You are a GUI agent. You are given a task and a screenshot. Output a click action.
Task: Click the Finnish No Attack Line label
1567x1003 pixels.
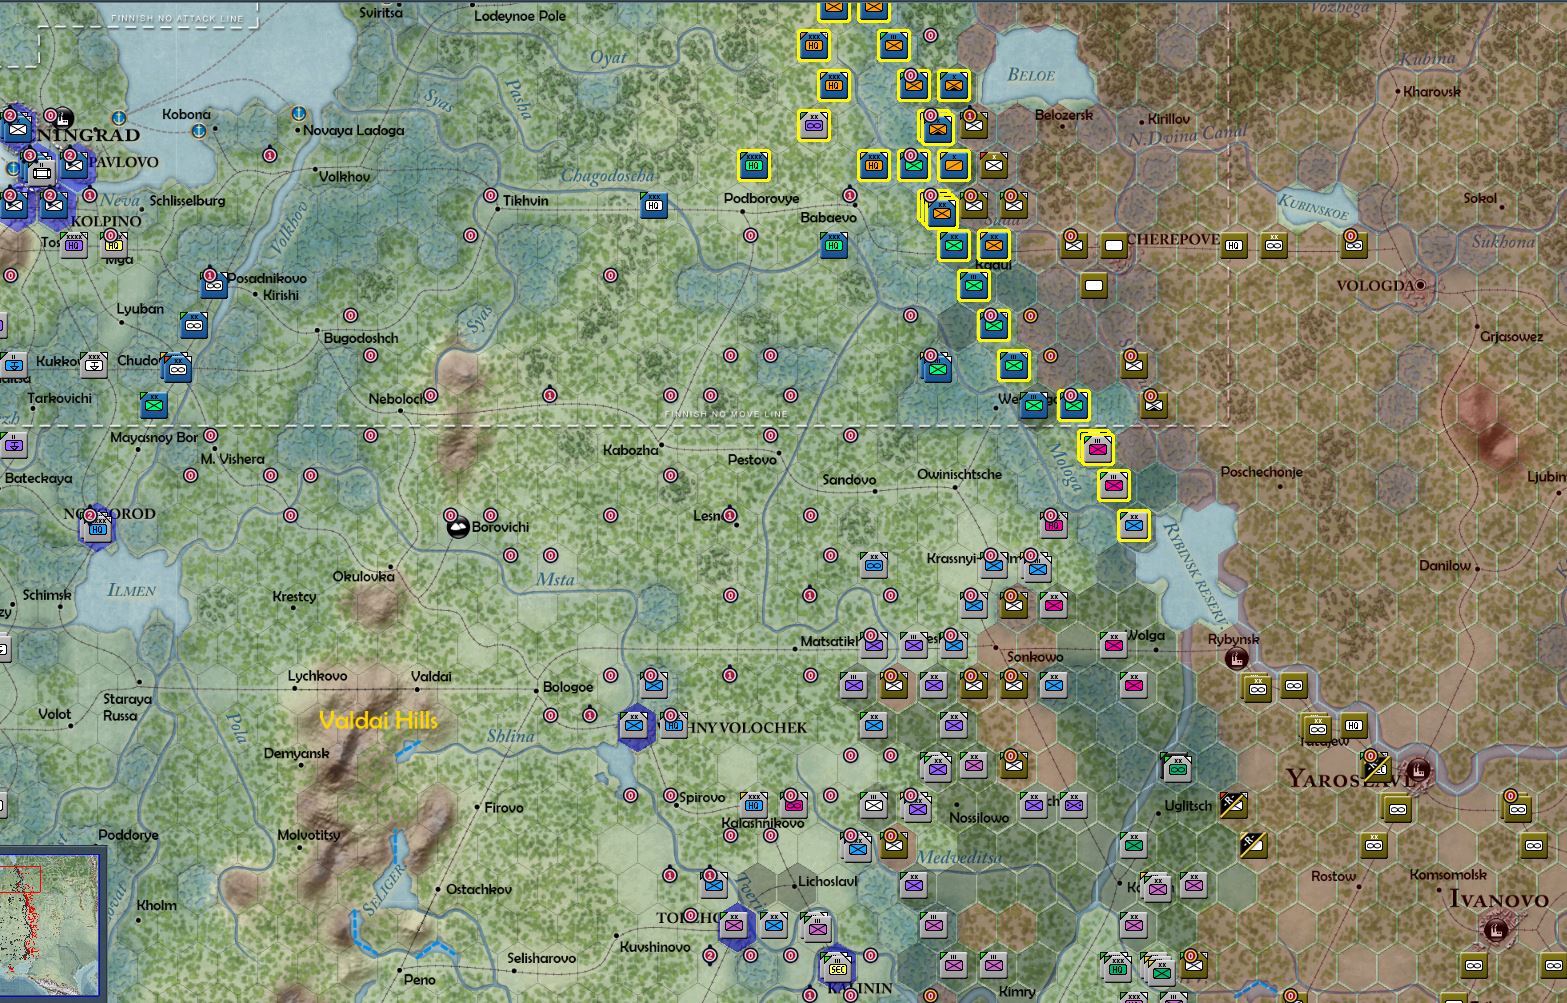point(177,18)
